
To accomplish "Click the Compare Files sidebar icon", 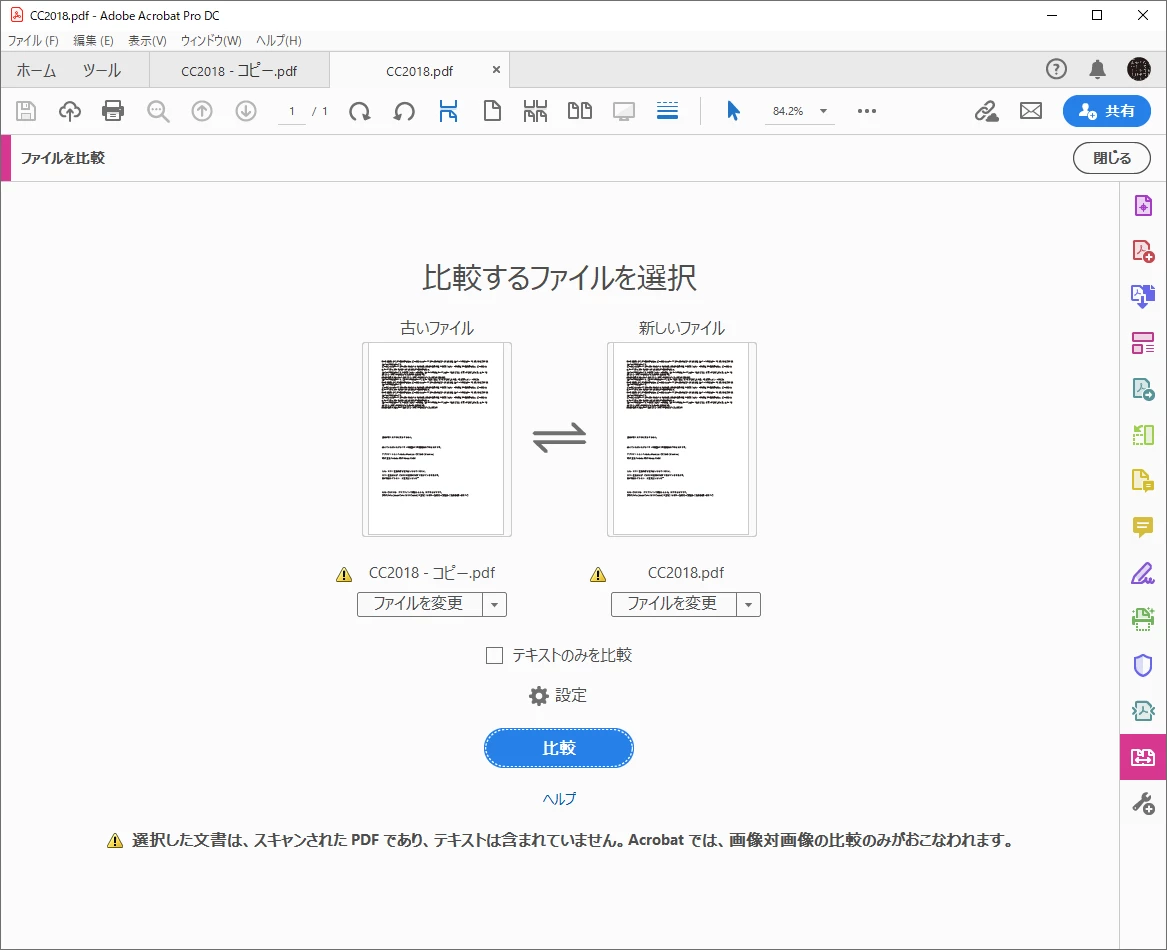I will (1143, 757).
